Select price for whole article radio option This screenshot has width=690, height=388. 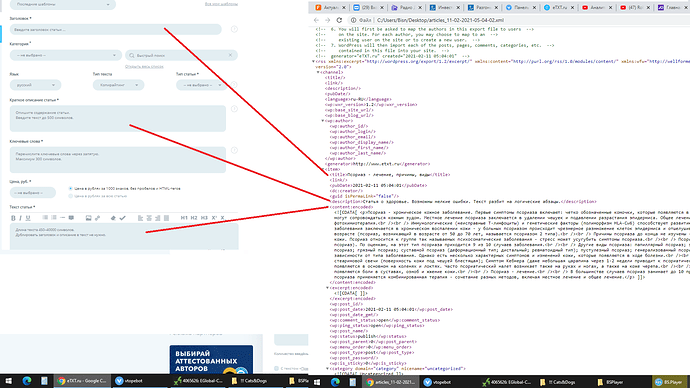(x=70, y=196)
